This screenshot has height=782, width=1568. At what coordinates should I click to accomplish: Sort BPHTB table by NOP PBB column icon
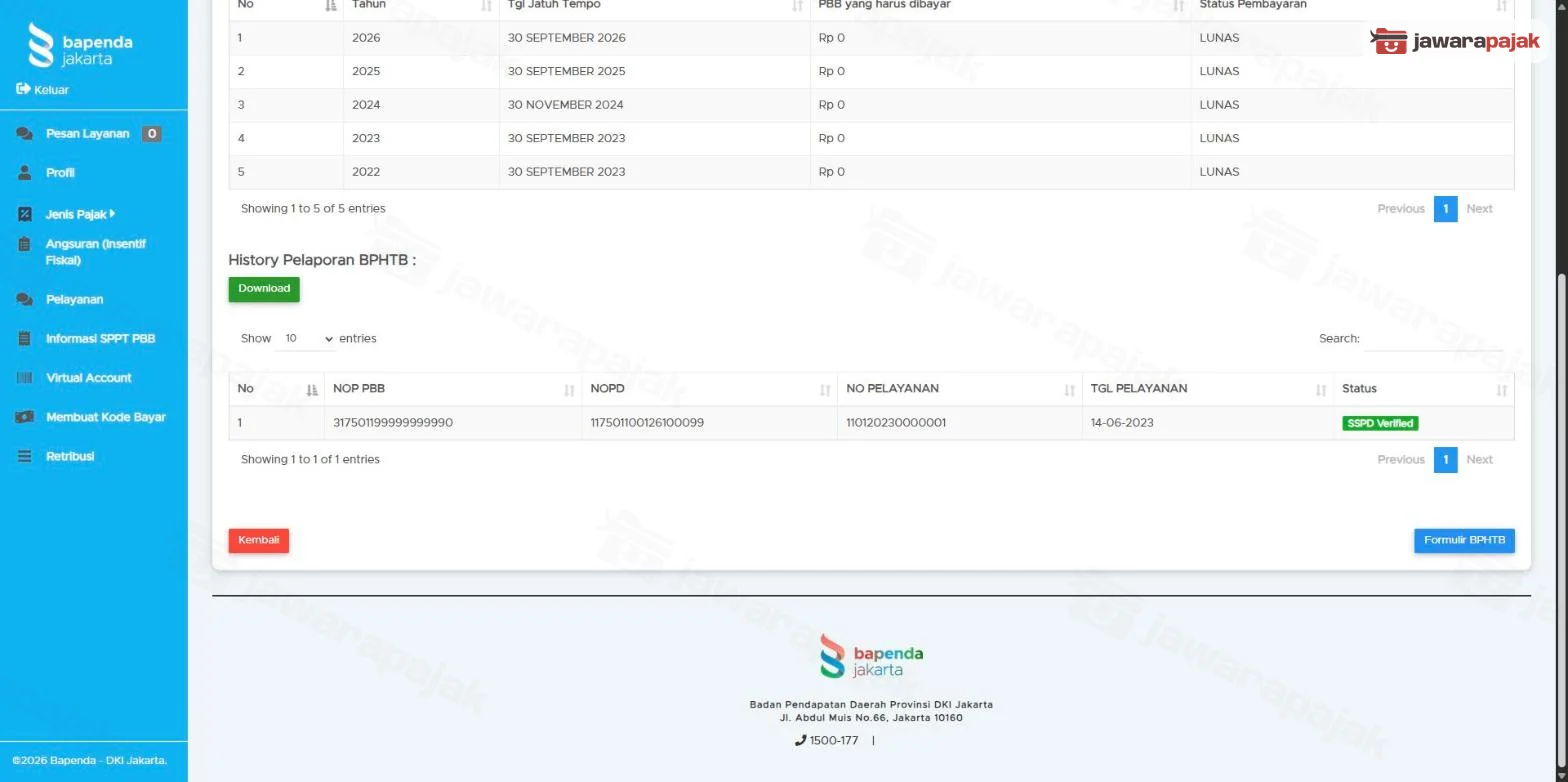pyautogui.click(x=569, y=390)
